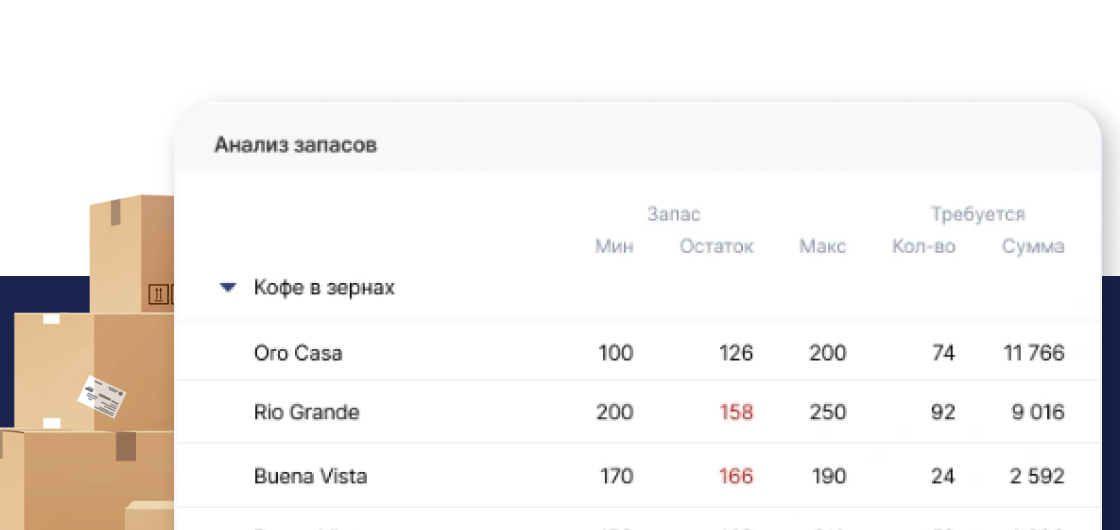The image size is (1120, 530).
Task: Click the Макс column header
Action: click(822, 247)
